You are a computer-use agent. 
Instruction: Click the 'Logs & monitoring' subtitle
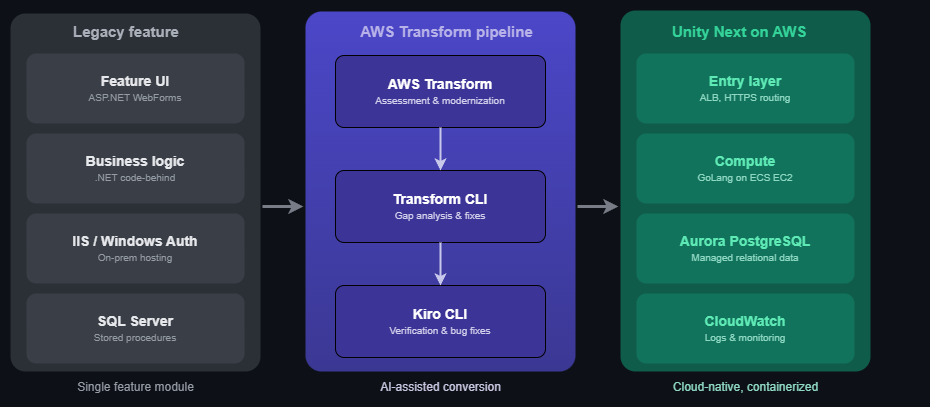(745, 338)
